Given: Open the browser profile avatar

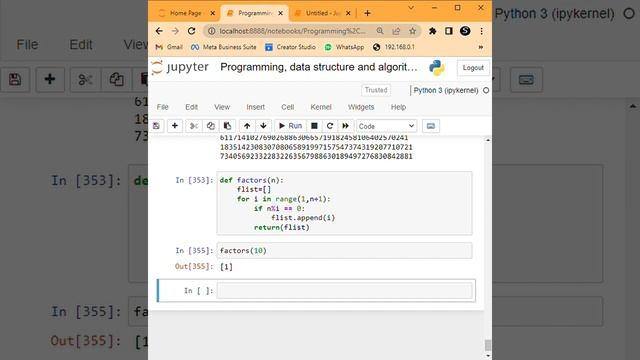Looking at the screenshot, I should (465, 31).
